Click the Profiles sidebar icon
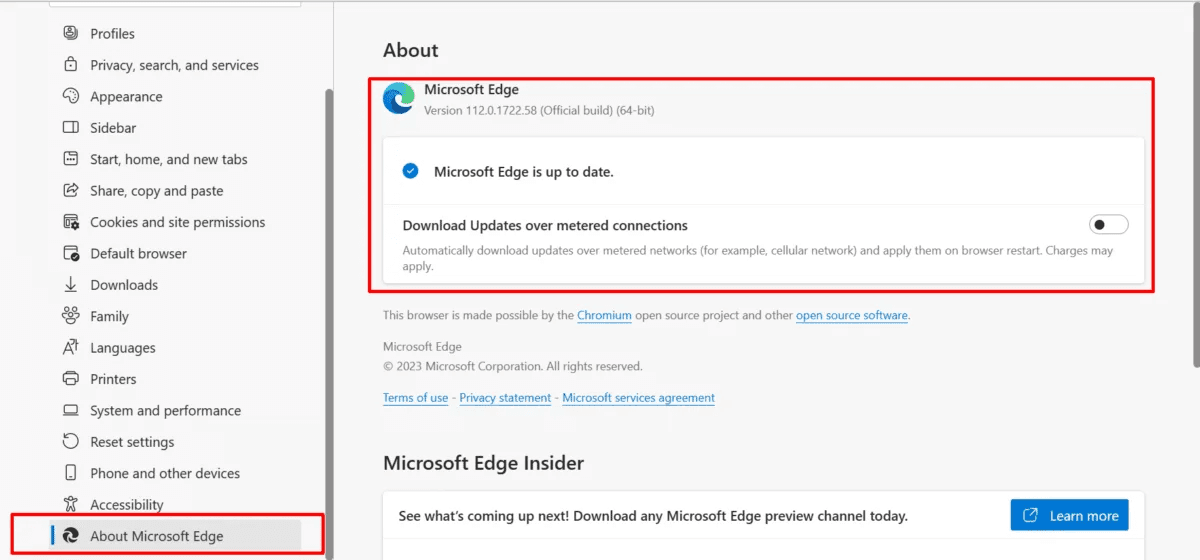The image size is (1200, 560). tap(70, 33)
